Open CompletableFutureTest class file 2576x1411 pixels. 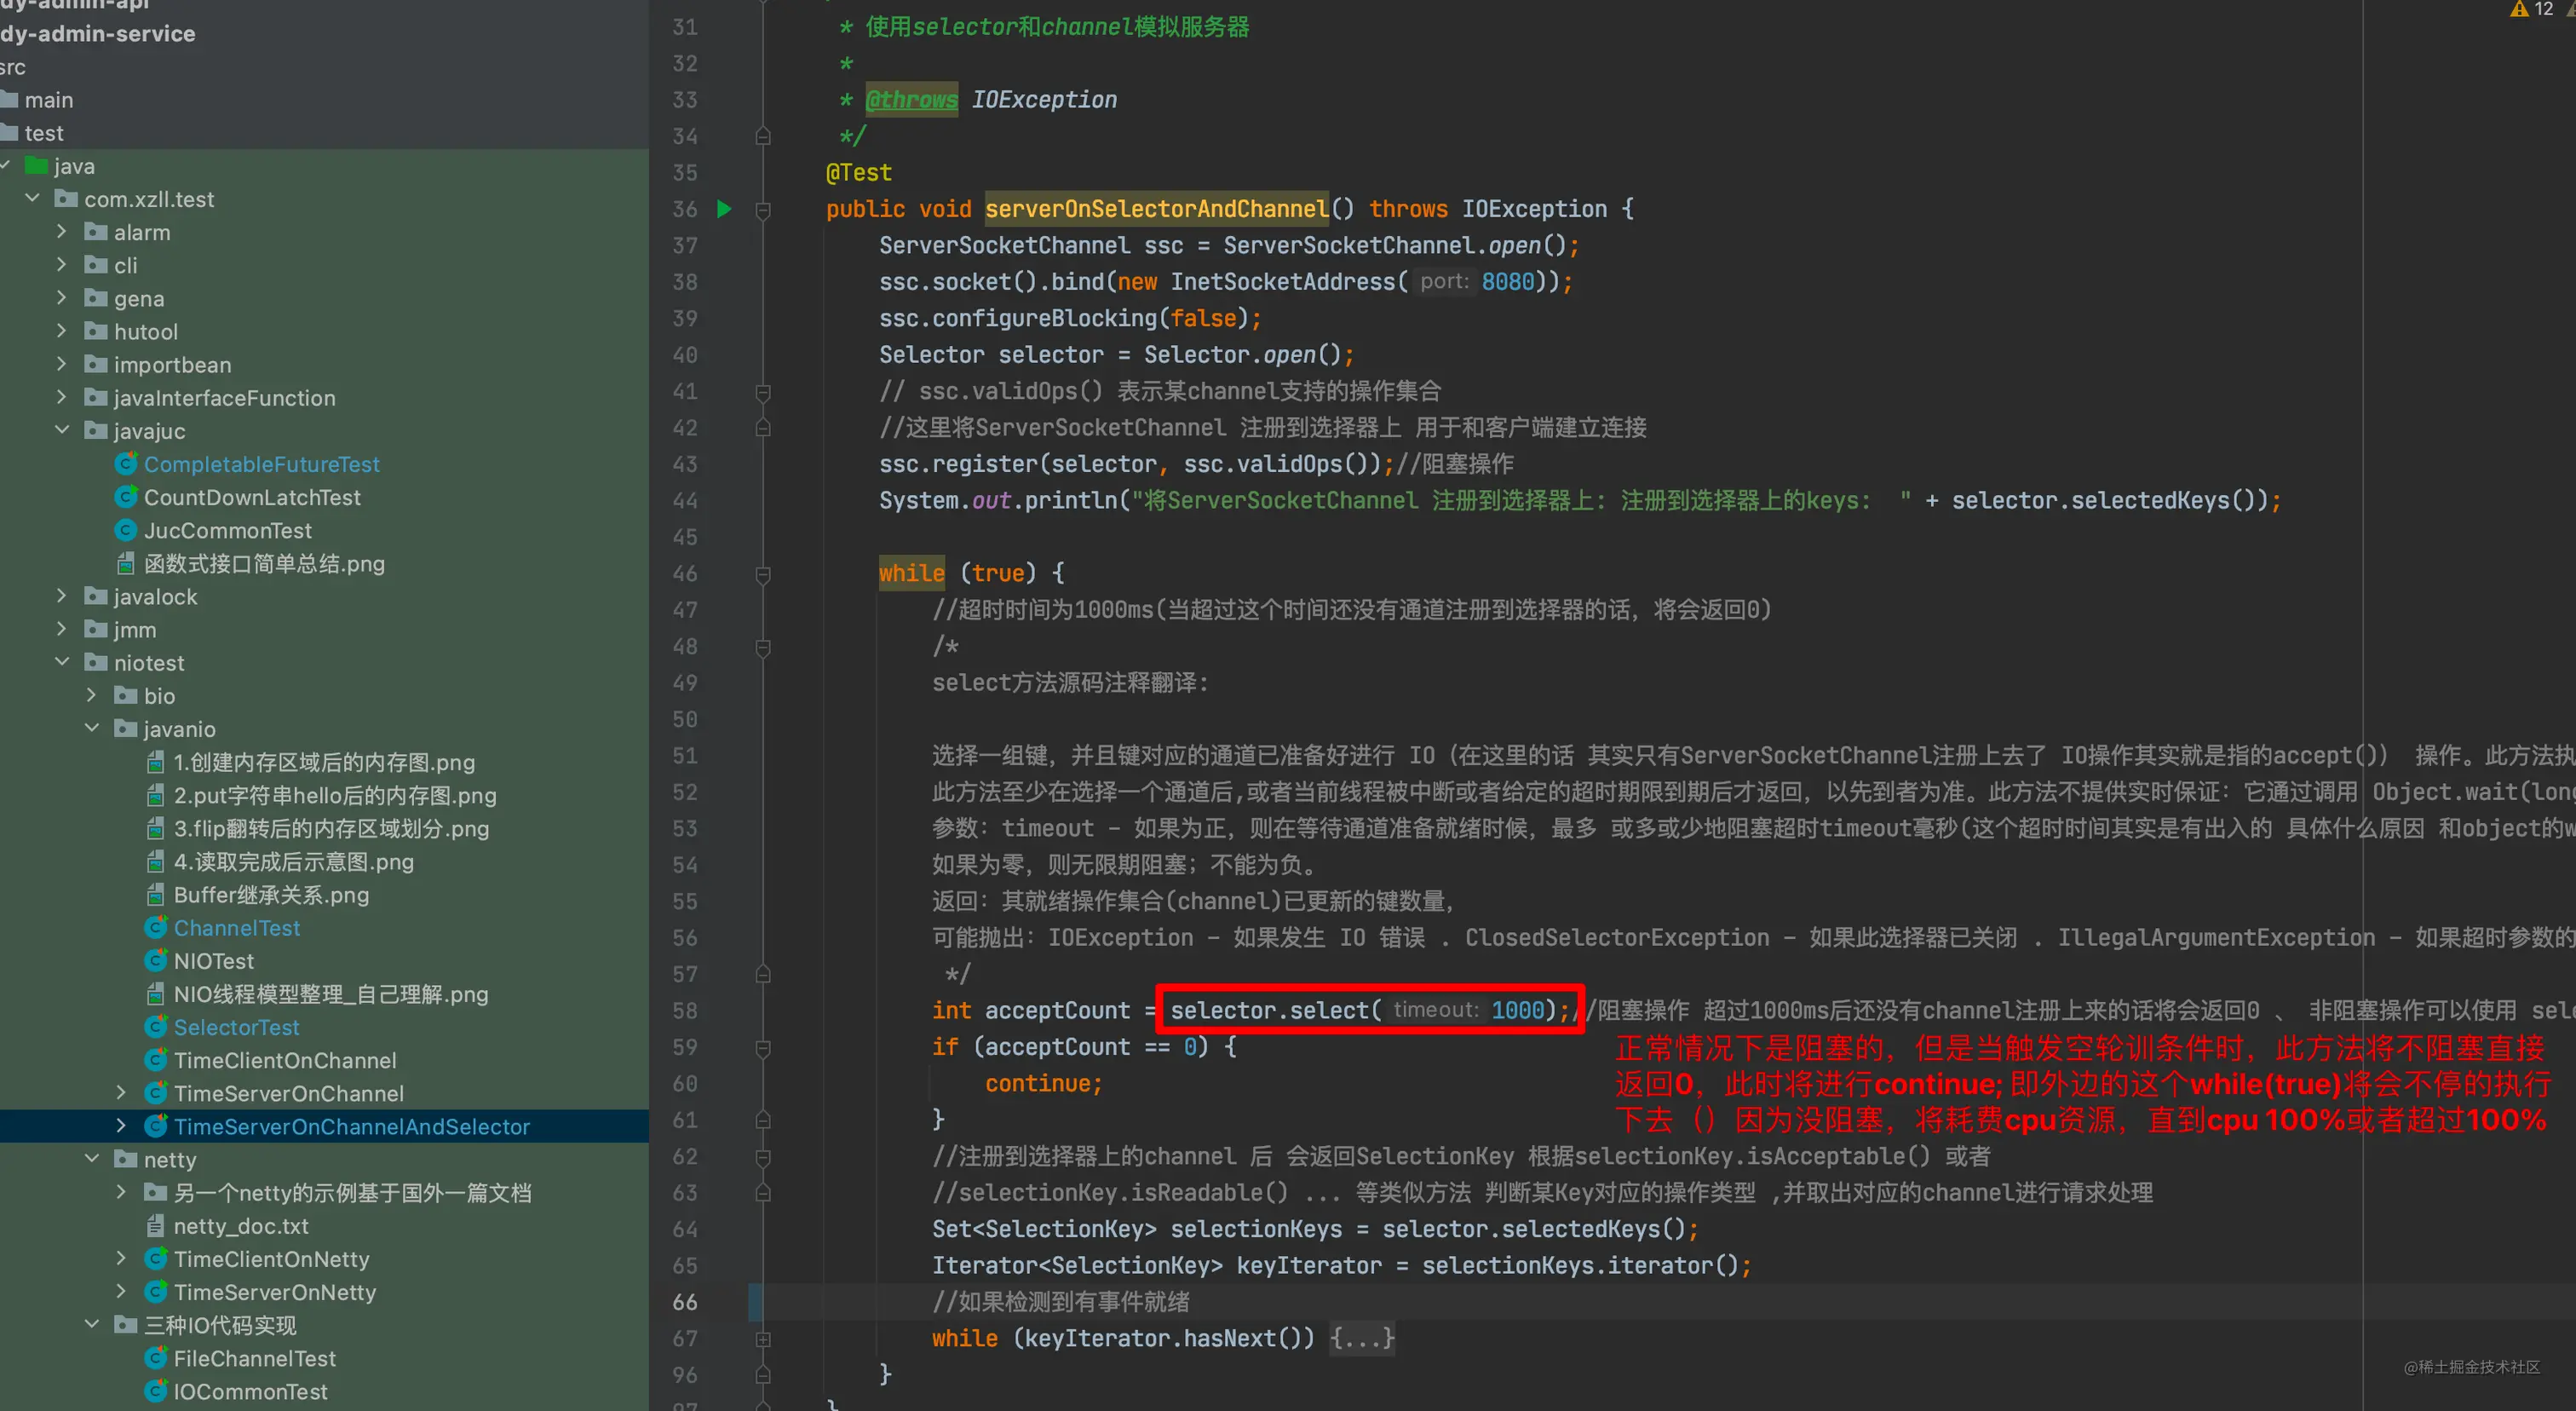[261, 464]
